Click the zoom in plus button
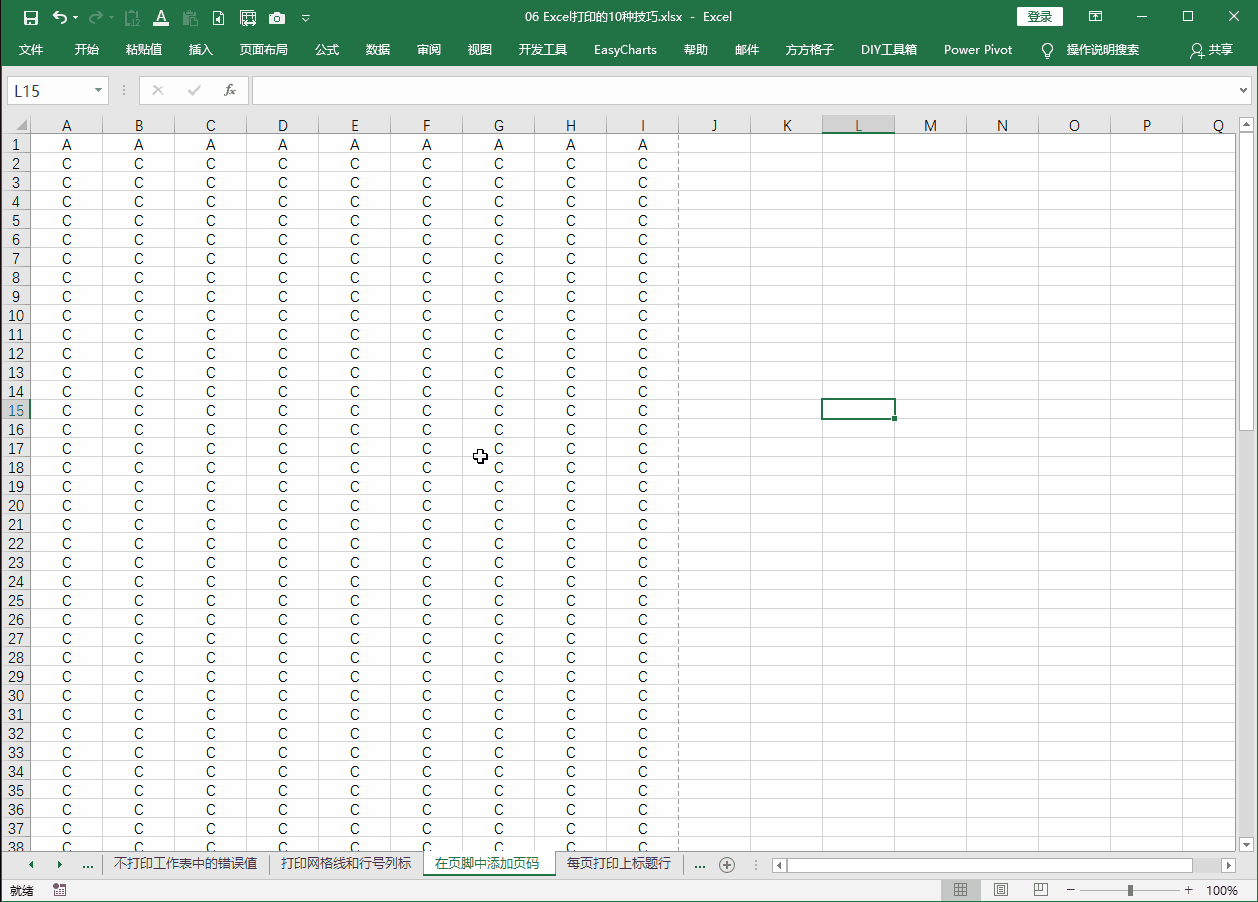Image resolution: width=1258 pixels, height=902 pixels. pyautogui.click(x=1188, y=890)
